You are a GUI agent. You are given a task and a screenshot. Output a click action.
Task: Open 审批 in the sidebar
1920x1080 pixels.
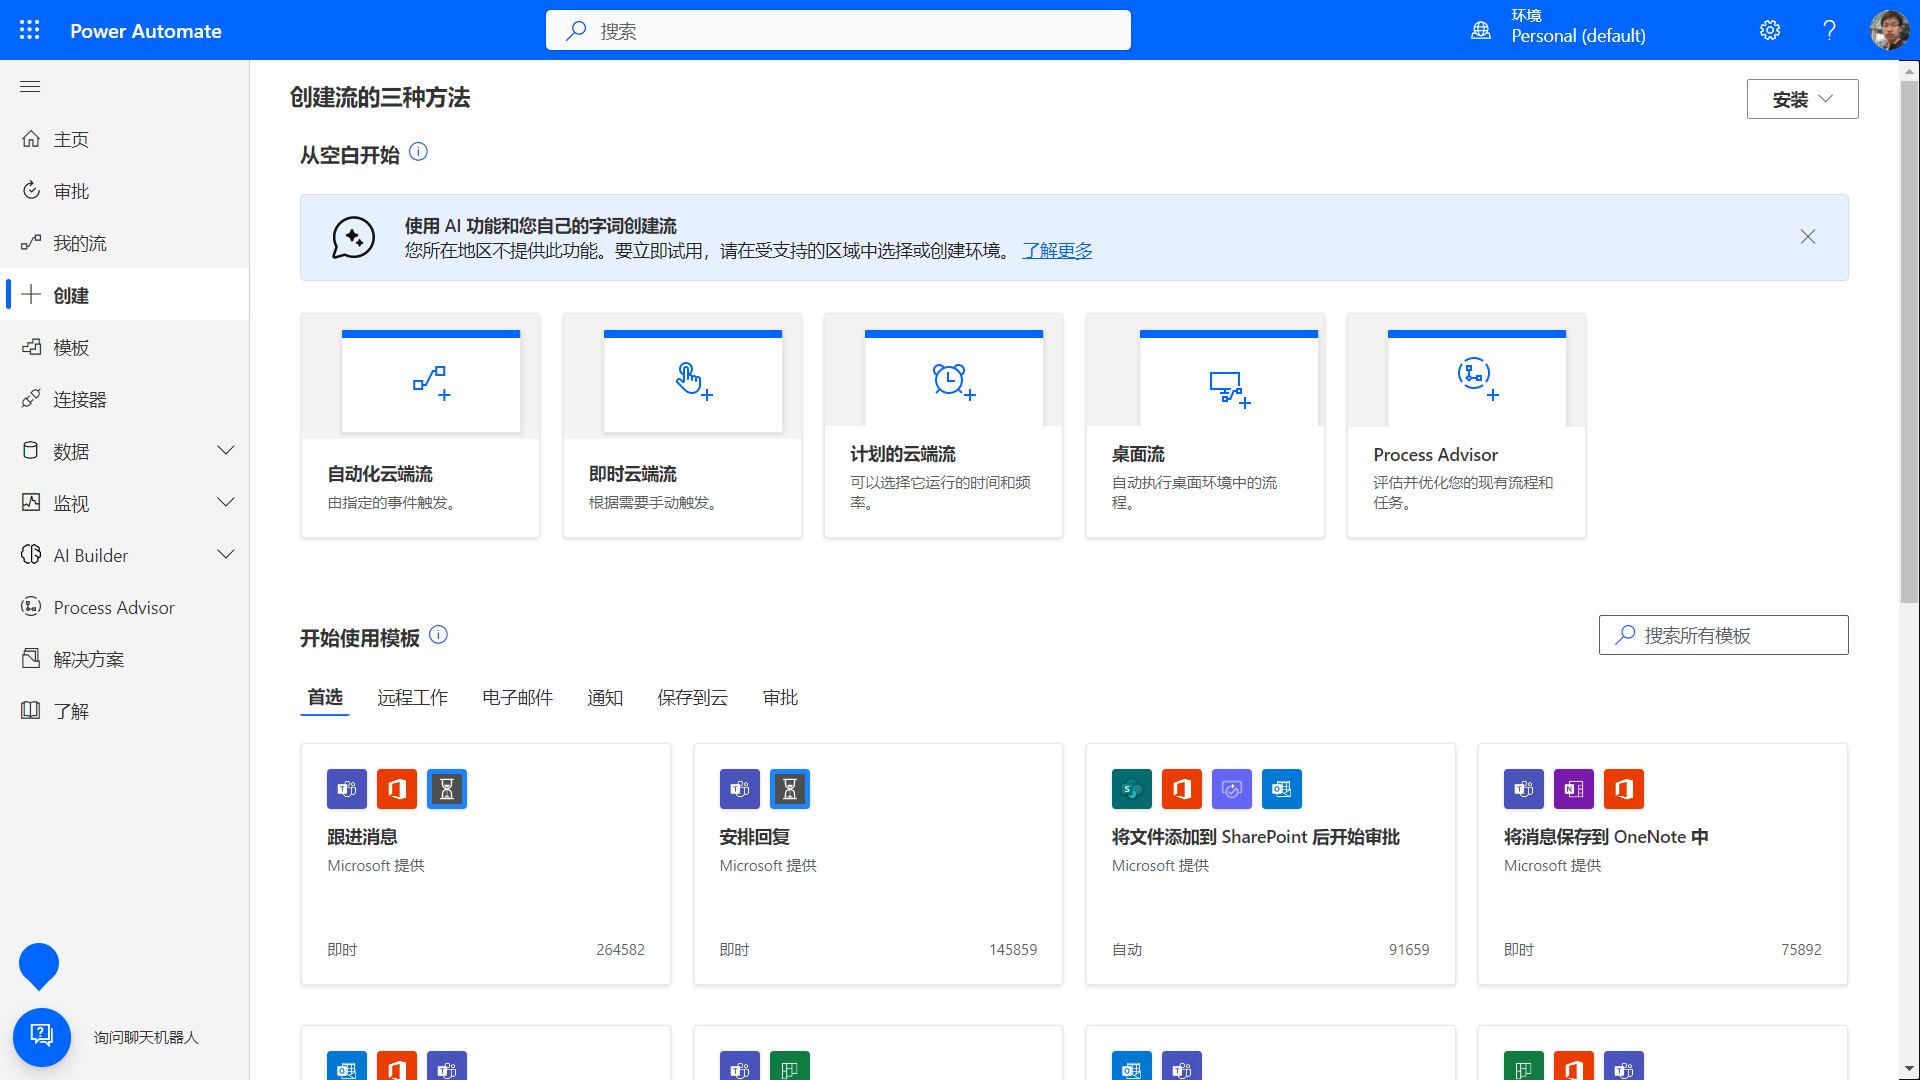[126, 191]
